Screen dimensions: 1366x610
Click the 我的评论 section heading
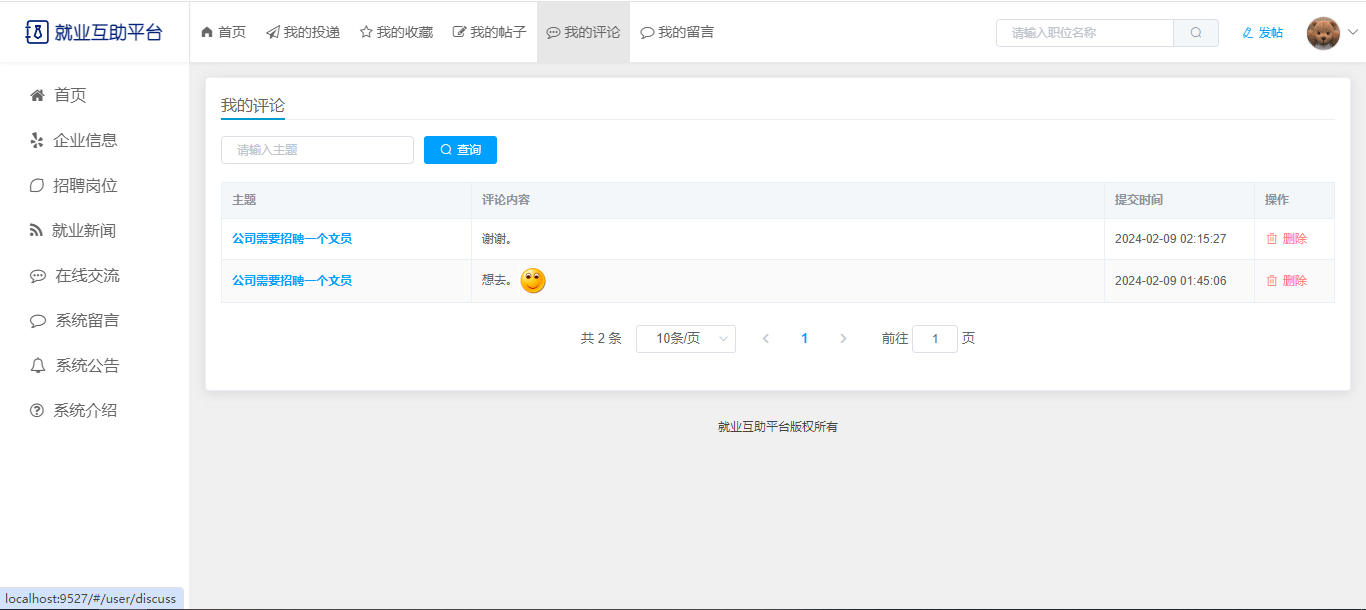[253, 105]
